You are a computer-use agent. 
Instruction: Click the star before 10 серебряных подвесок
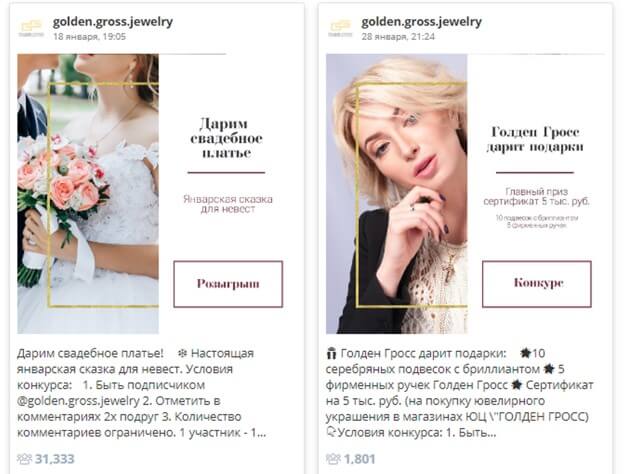point(525,353)
